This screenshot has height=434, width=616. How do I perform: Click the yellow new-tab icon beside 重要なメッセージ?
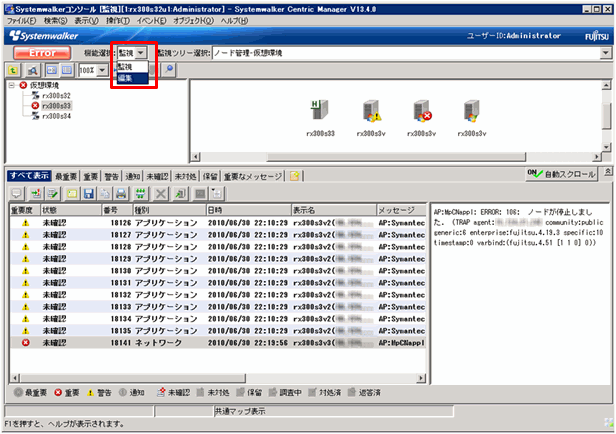pyautogui.click(x=294, y=176)
